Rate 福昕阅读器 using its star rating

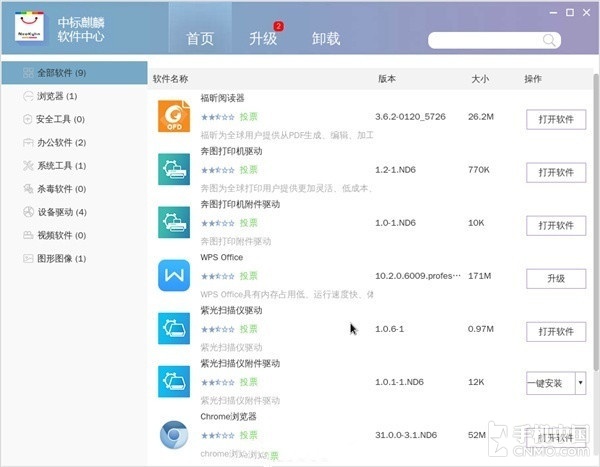(x=218, y=117)
